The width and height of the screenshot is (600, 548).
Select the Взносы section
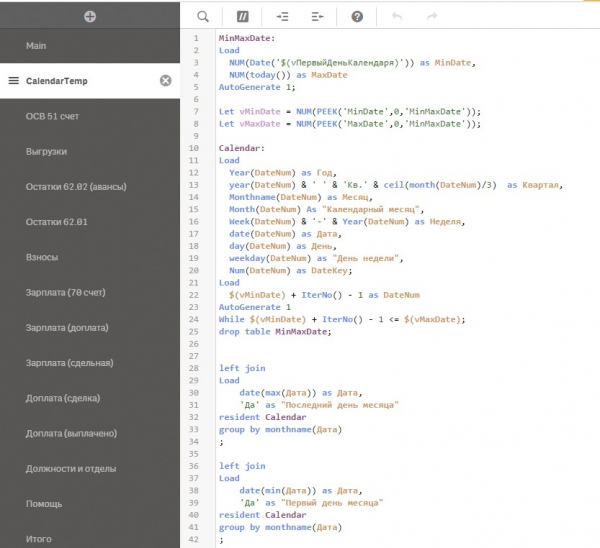coord(42,257)
